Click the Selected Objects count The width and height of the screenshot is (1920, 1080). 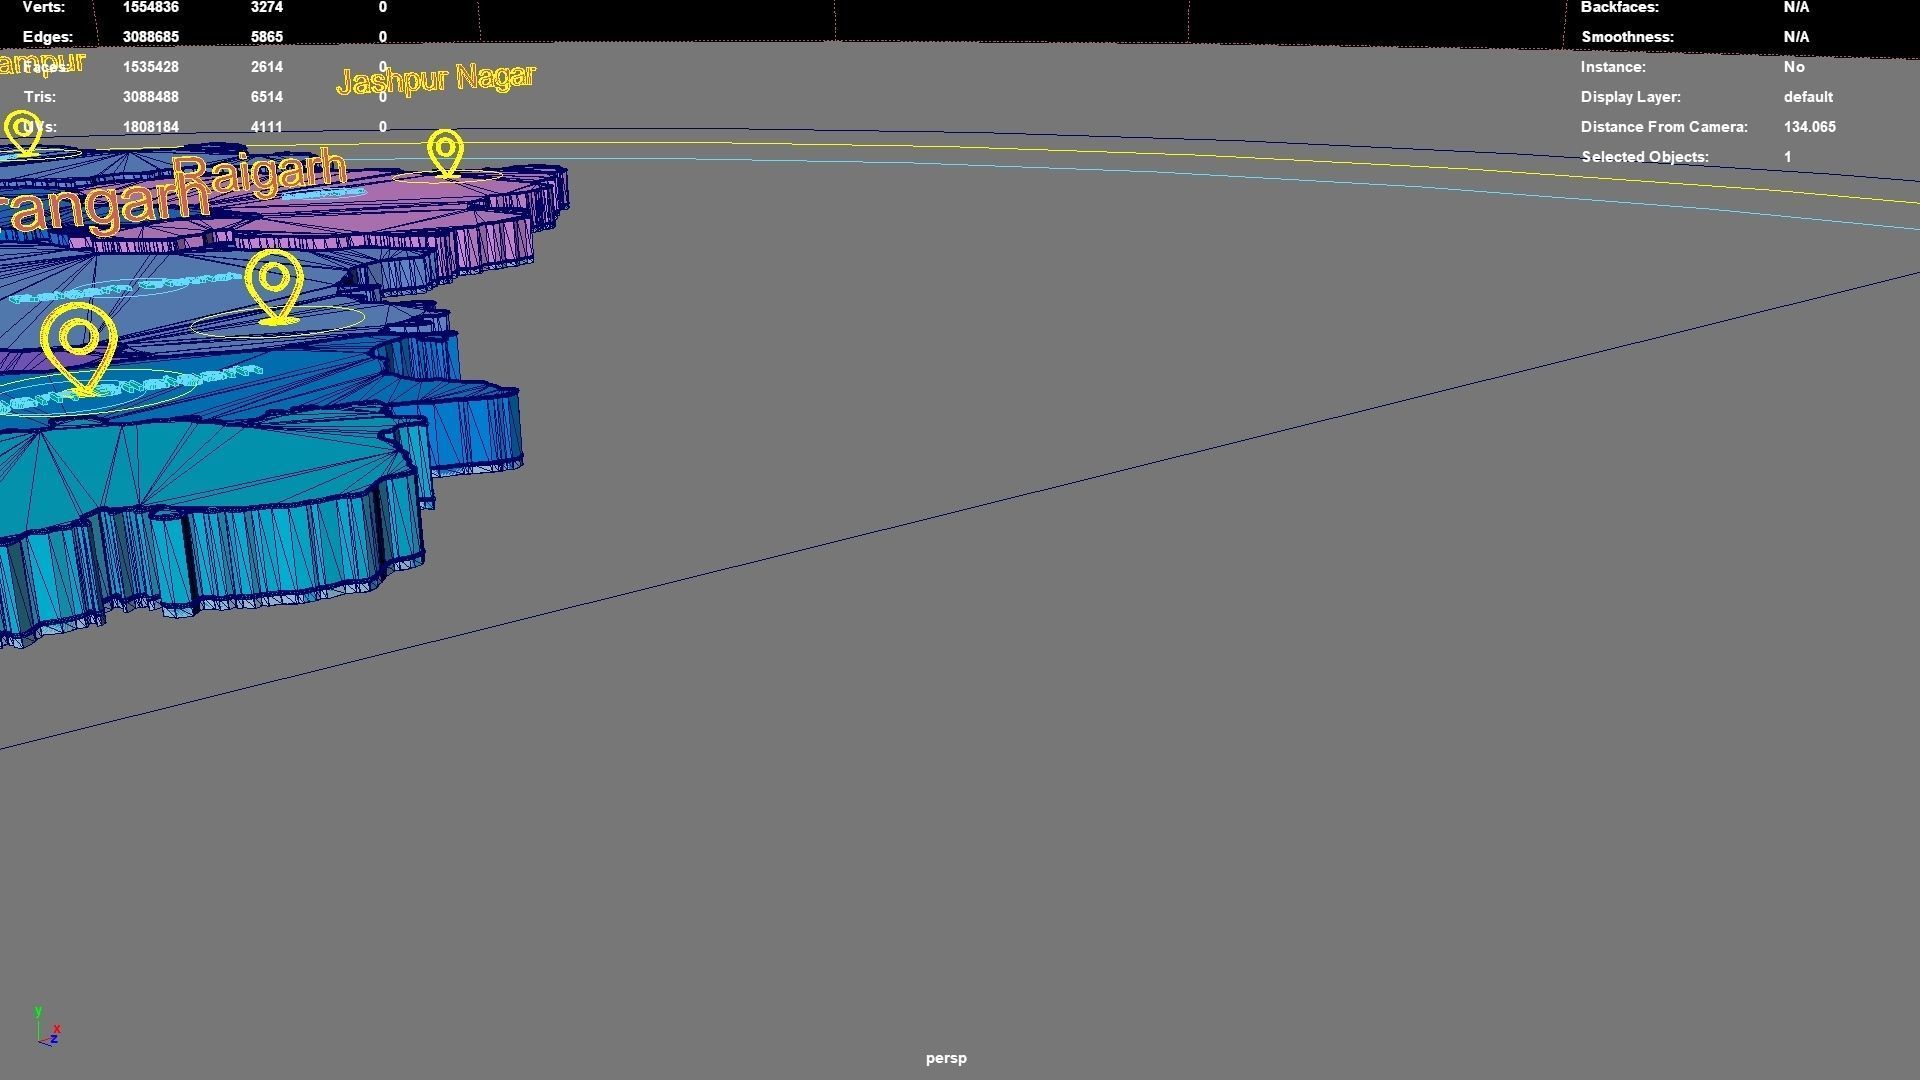[1787, 157]
